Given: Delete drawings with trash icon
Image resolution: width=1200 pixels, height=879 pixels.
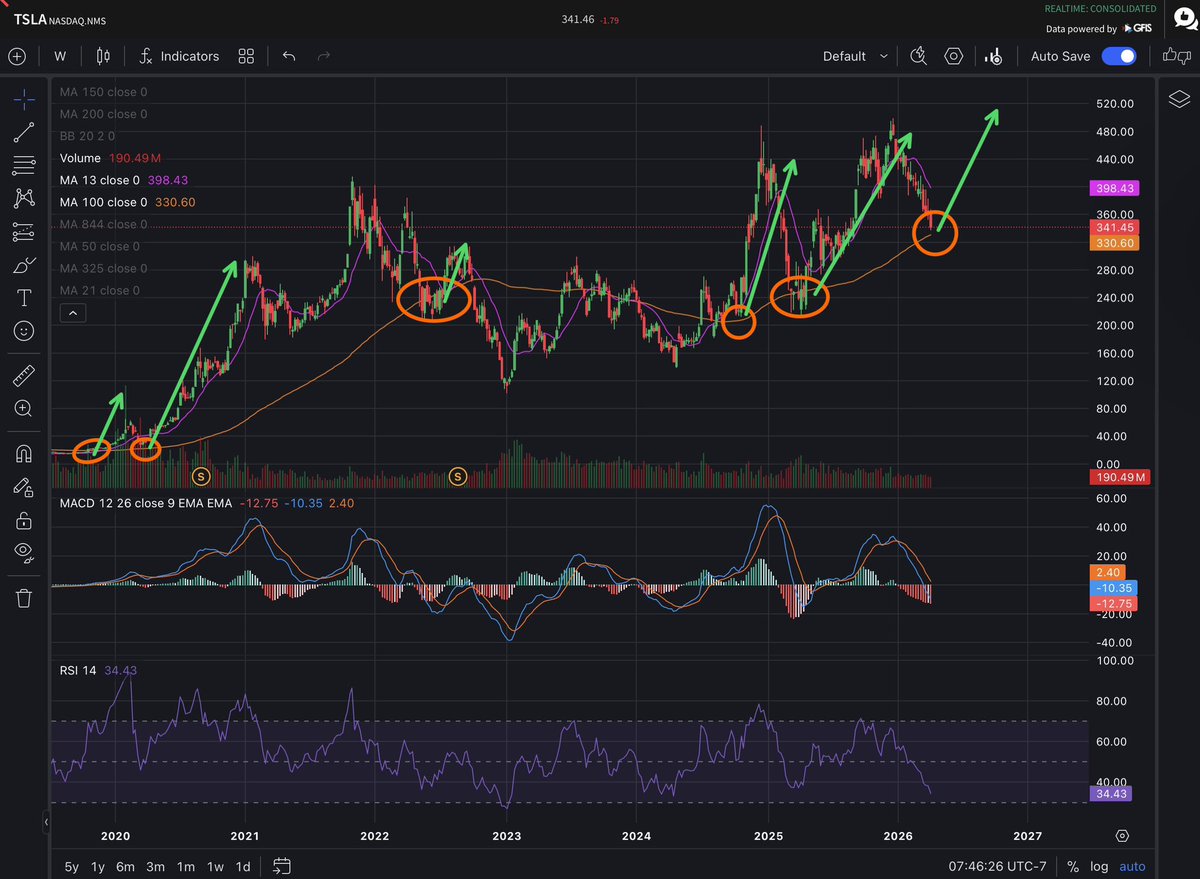Looking at the screenshot, I should [x=25, y=598].
